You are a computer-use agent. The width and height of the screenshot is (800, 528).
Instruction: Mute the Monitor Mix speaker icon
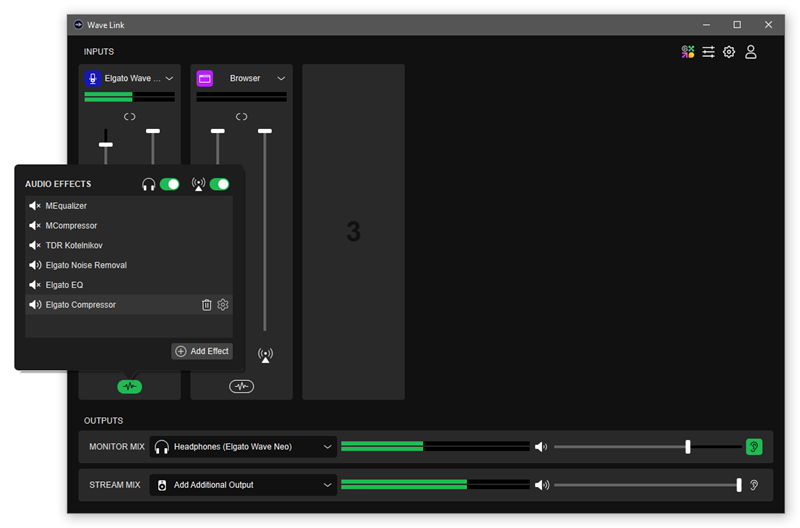point(541,447)
